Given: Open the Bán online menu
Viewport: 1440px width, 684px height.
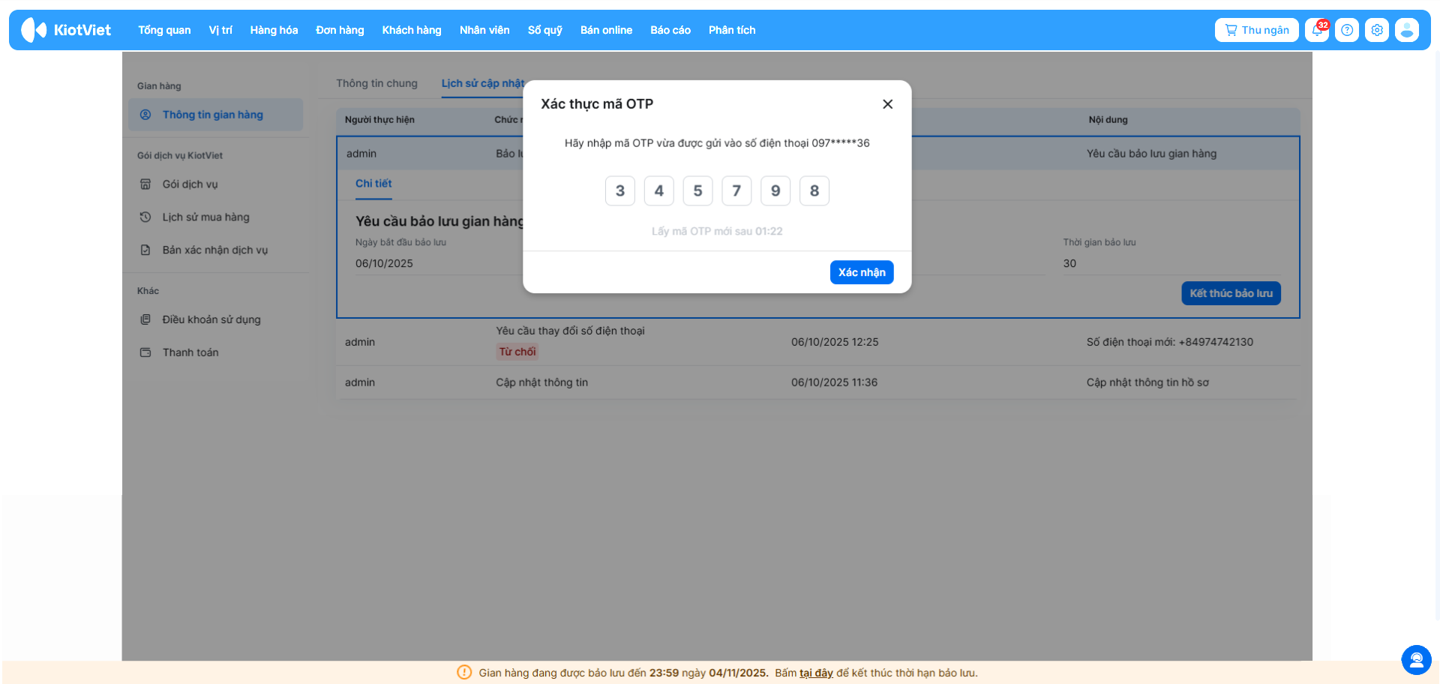Looking at the screenshot, I should point(606,30).
